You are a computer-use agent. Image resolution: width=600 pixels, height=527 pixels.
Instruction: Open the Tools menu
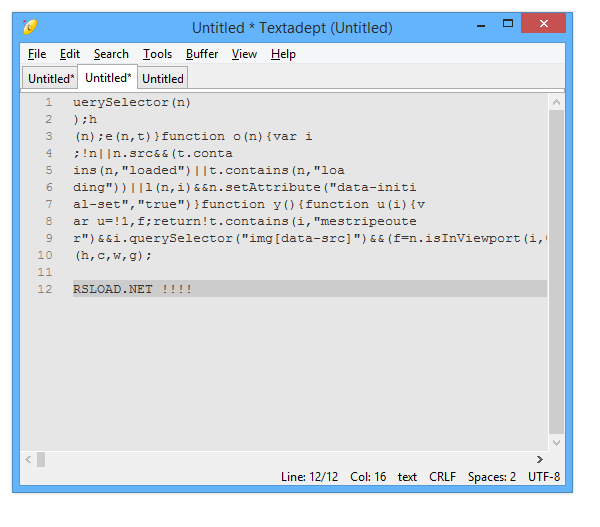(x=157, y=54)
